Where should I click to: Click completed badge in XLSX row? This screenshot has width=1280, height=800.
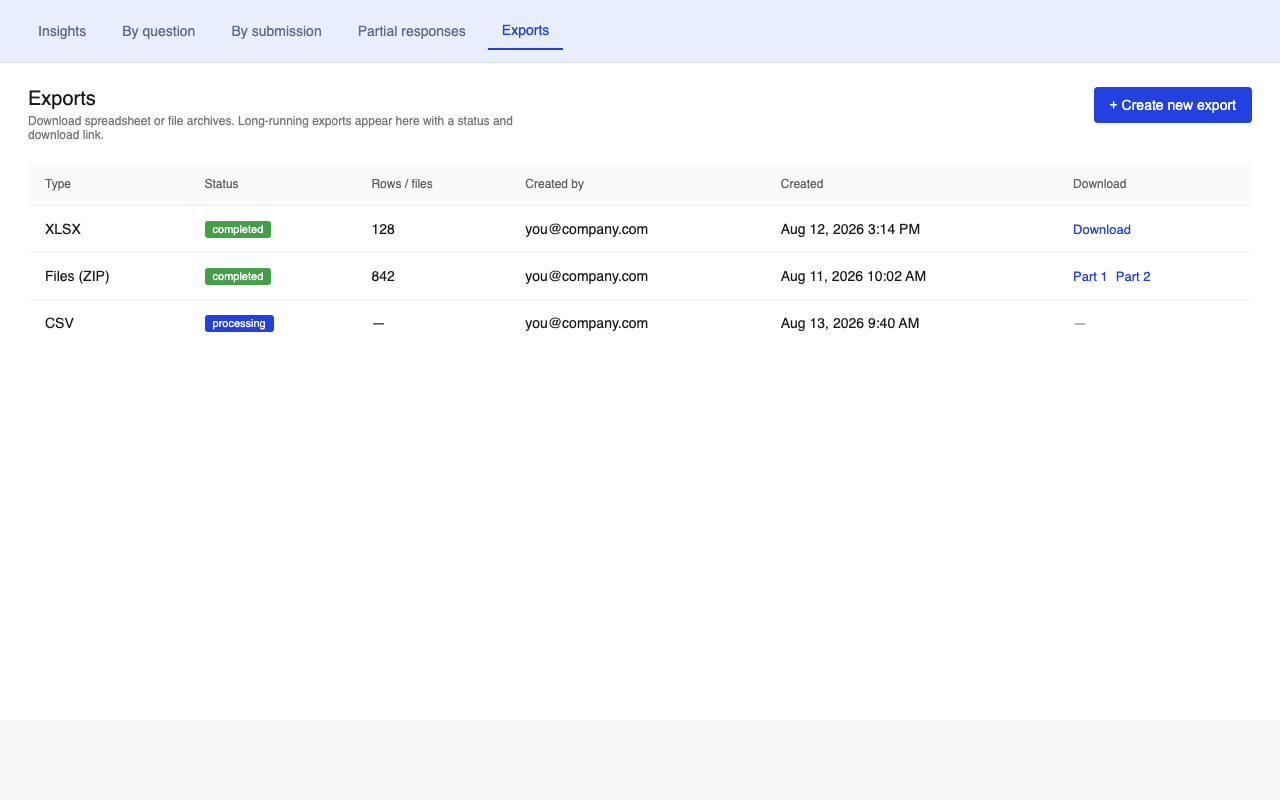[238, 229]
